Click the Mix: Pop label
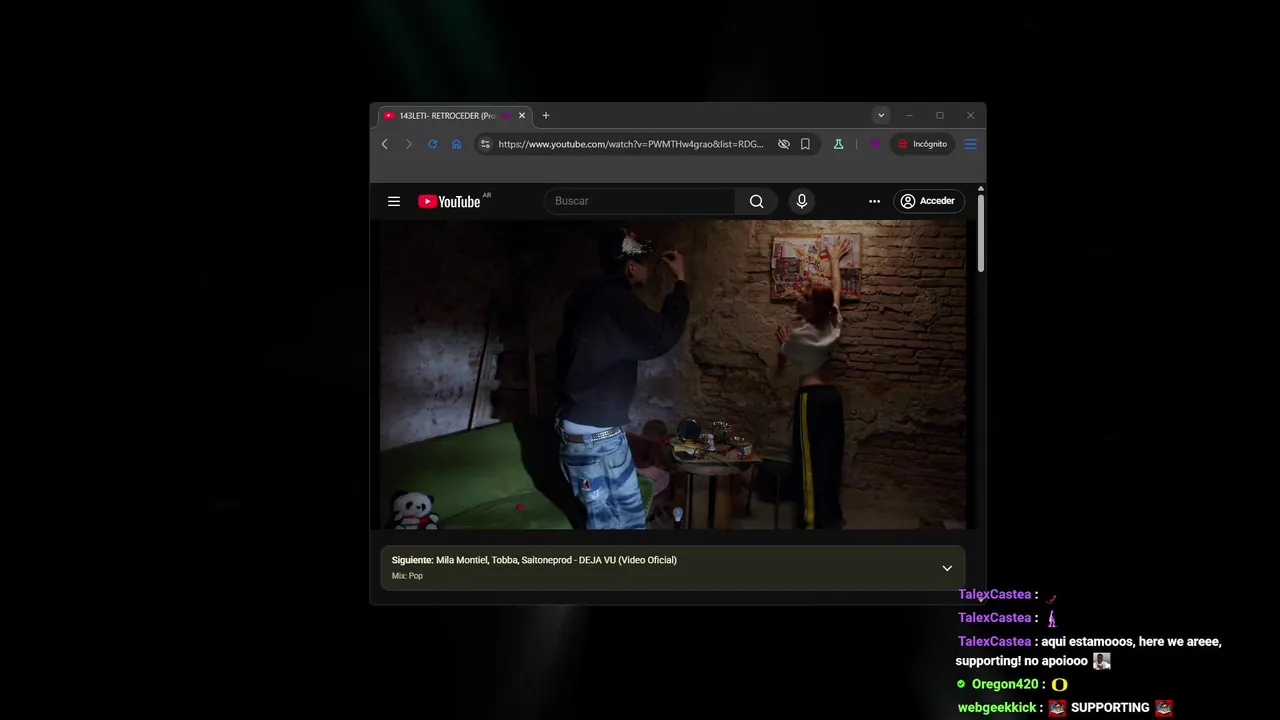 click(x=407, y=576)
